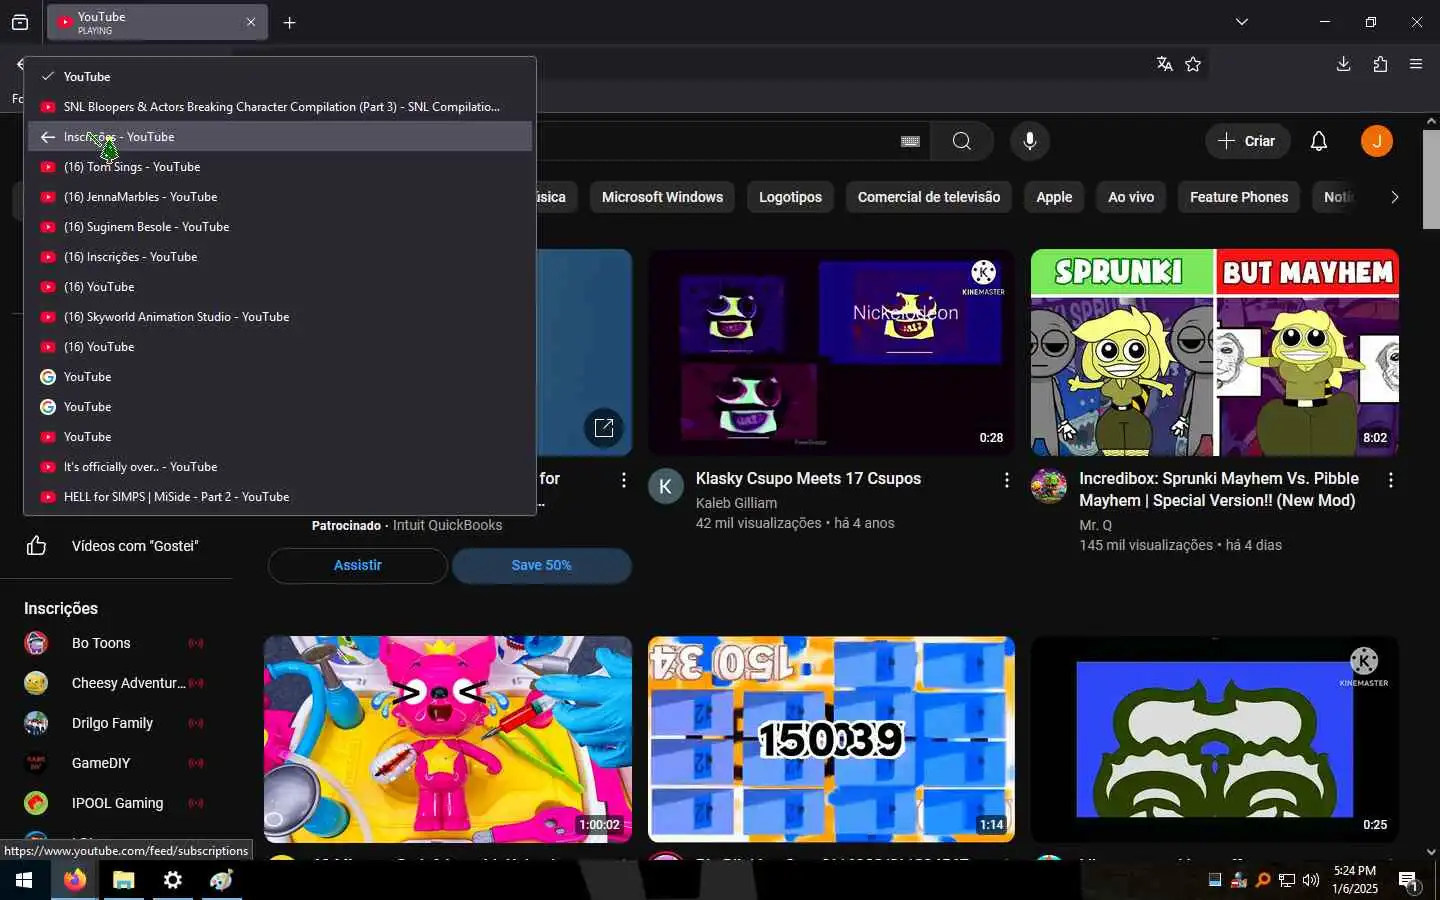The height and width of the screenshot is (900, 1440).
Task: Open the Windows notification center icon
Action: click(x=1408, y=881)
